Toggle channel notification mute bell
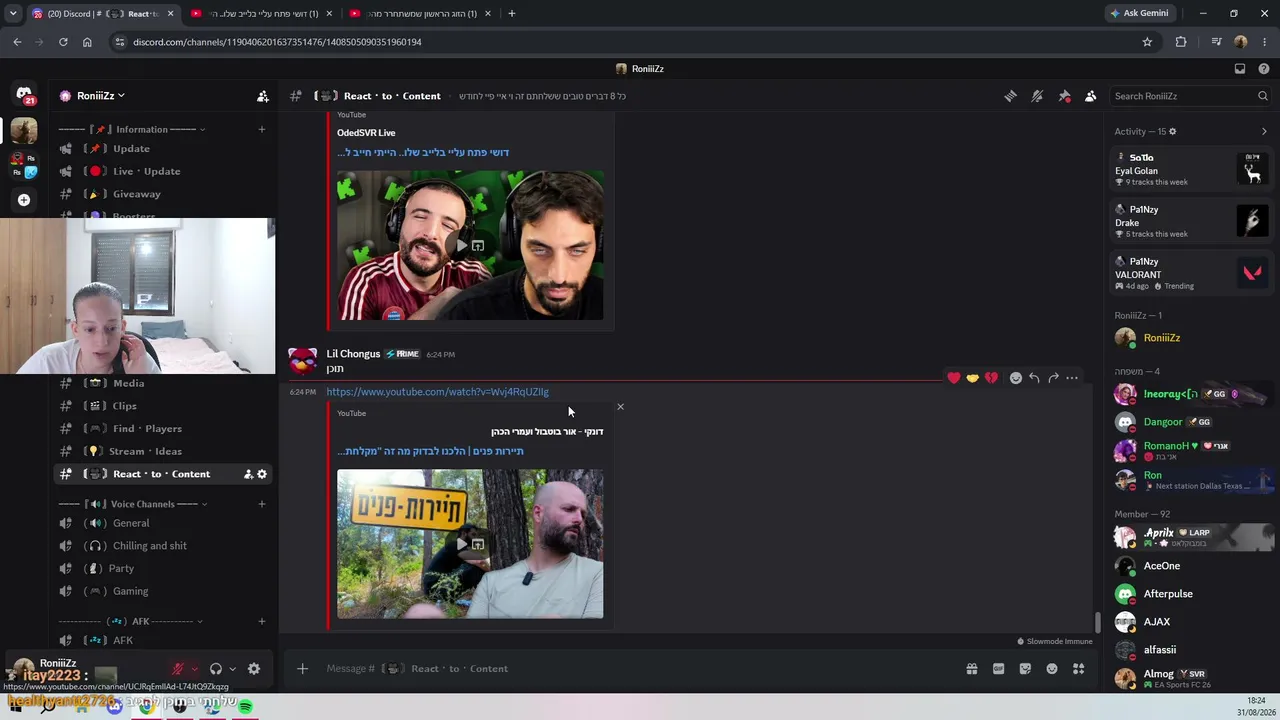Viewport: 1280px width, 720px height. pos(1037,96)
